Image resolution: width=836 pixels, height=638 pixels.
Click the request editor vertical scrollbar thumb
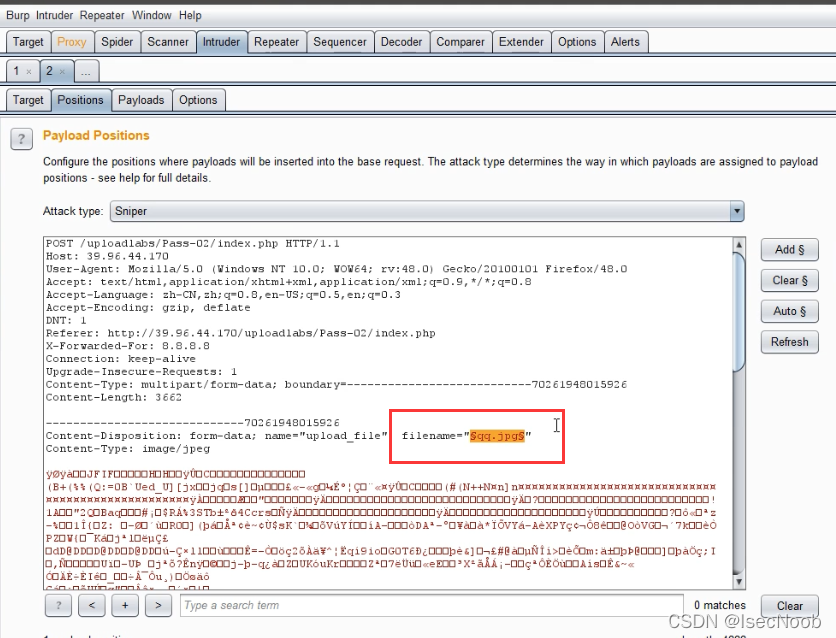(739, 312)
